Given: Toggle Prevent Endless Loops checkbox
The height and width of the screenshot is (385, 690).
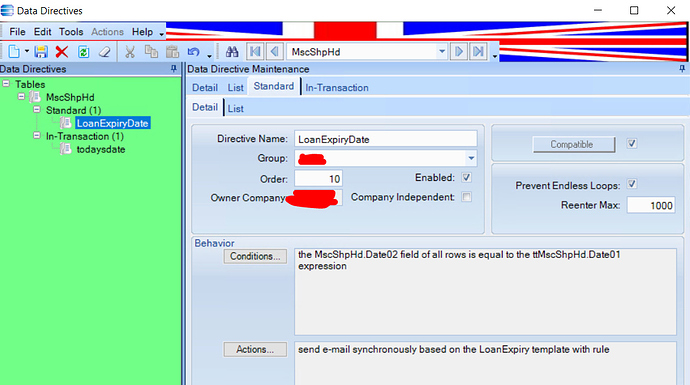Looking at the screenshot, I should (632, 184).
